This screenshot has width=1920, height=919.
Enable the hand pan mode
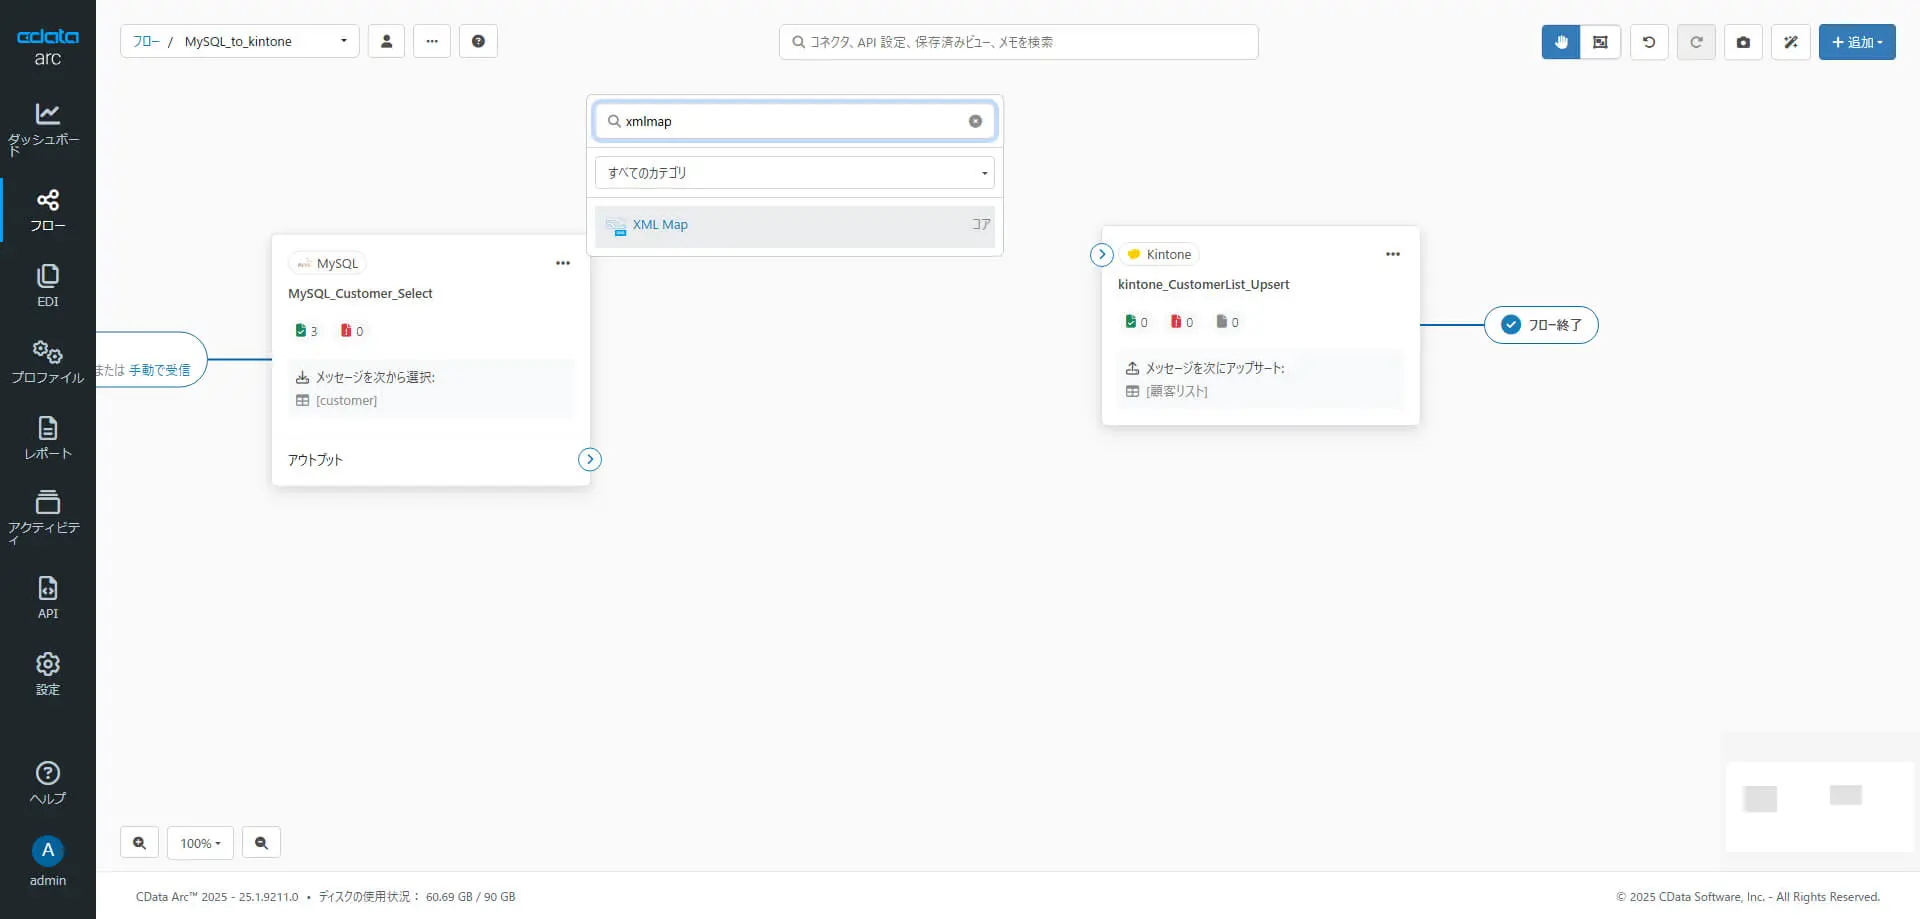coord(1560,42)
